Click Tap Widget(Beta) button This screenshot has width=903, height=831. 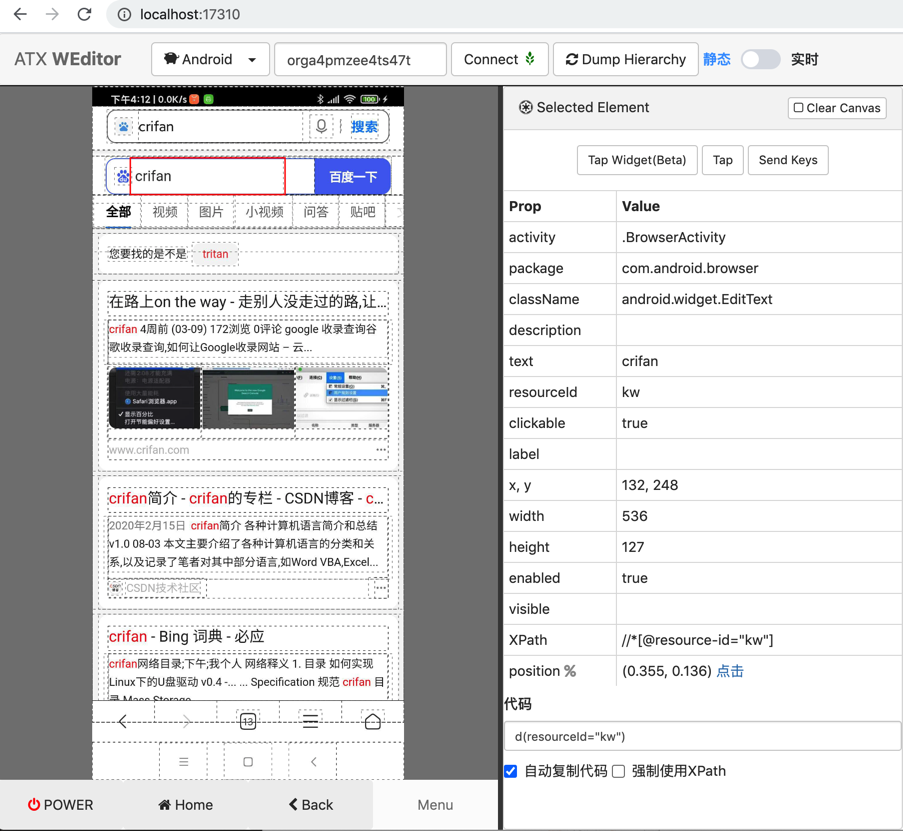point(637,160)
